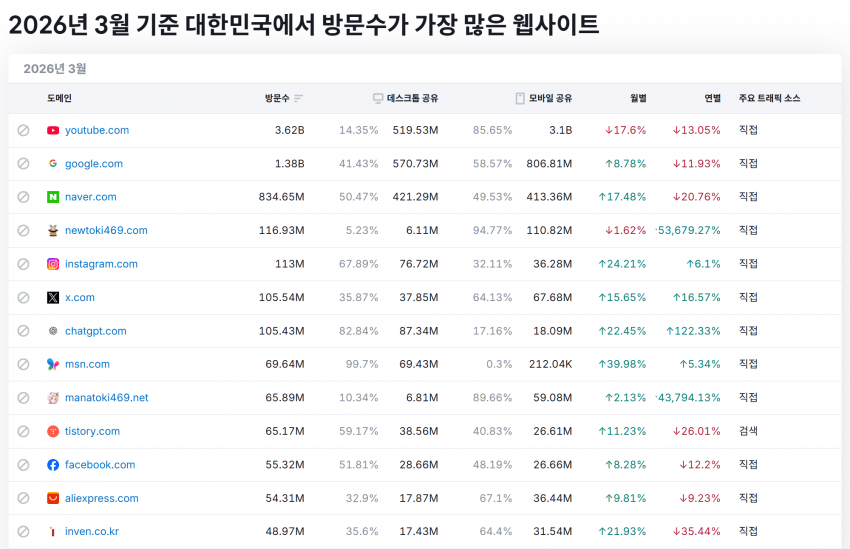The width and height of the screenshot is (850, 549).
Task: Click the exclude circle icon beside naver.com
Action: [x=23, y=197]
